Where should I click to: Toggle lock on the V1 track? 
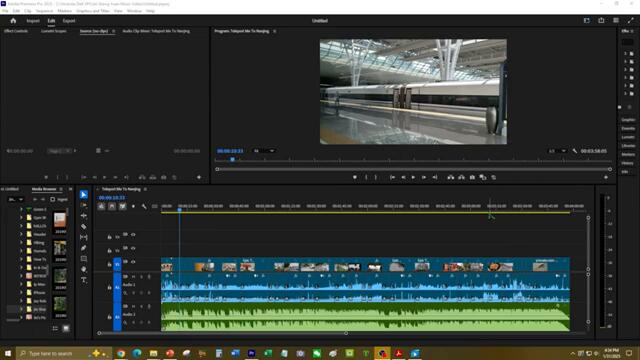tap(109, 264)
